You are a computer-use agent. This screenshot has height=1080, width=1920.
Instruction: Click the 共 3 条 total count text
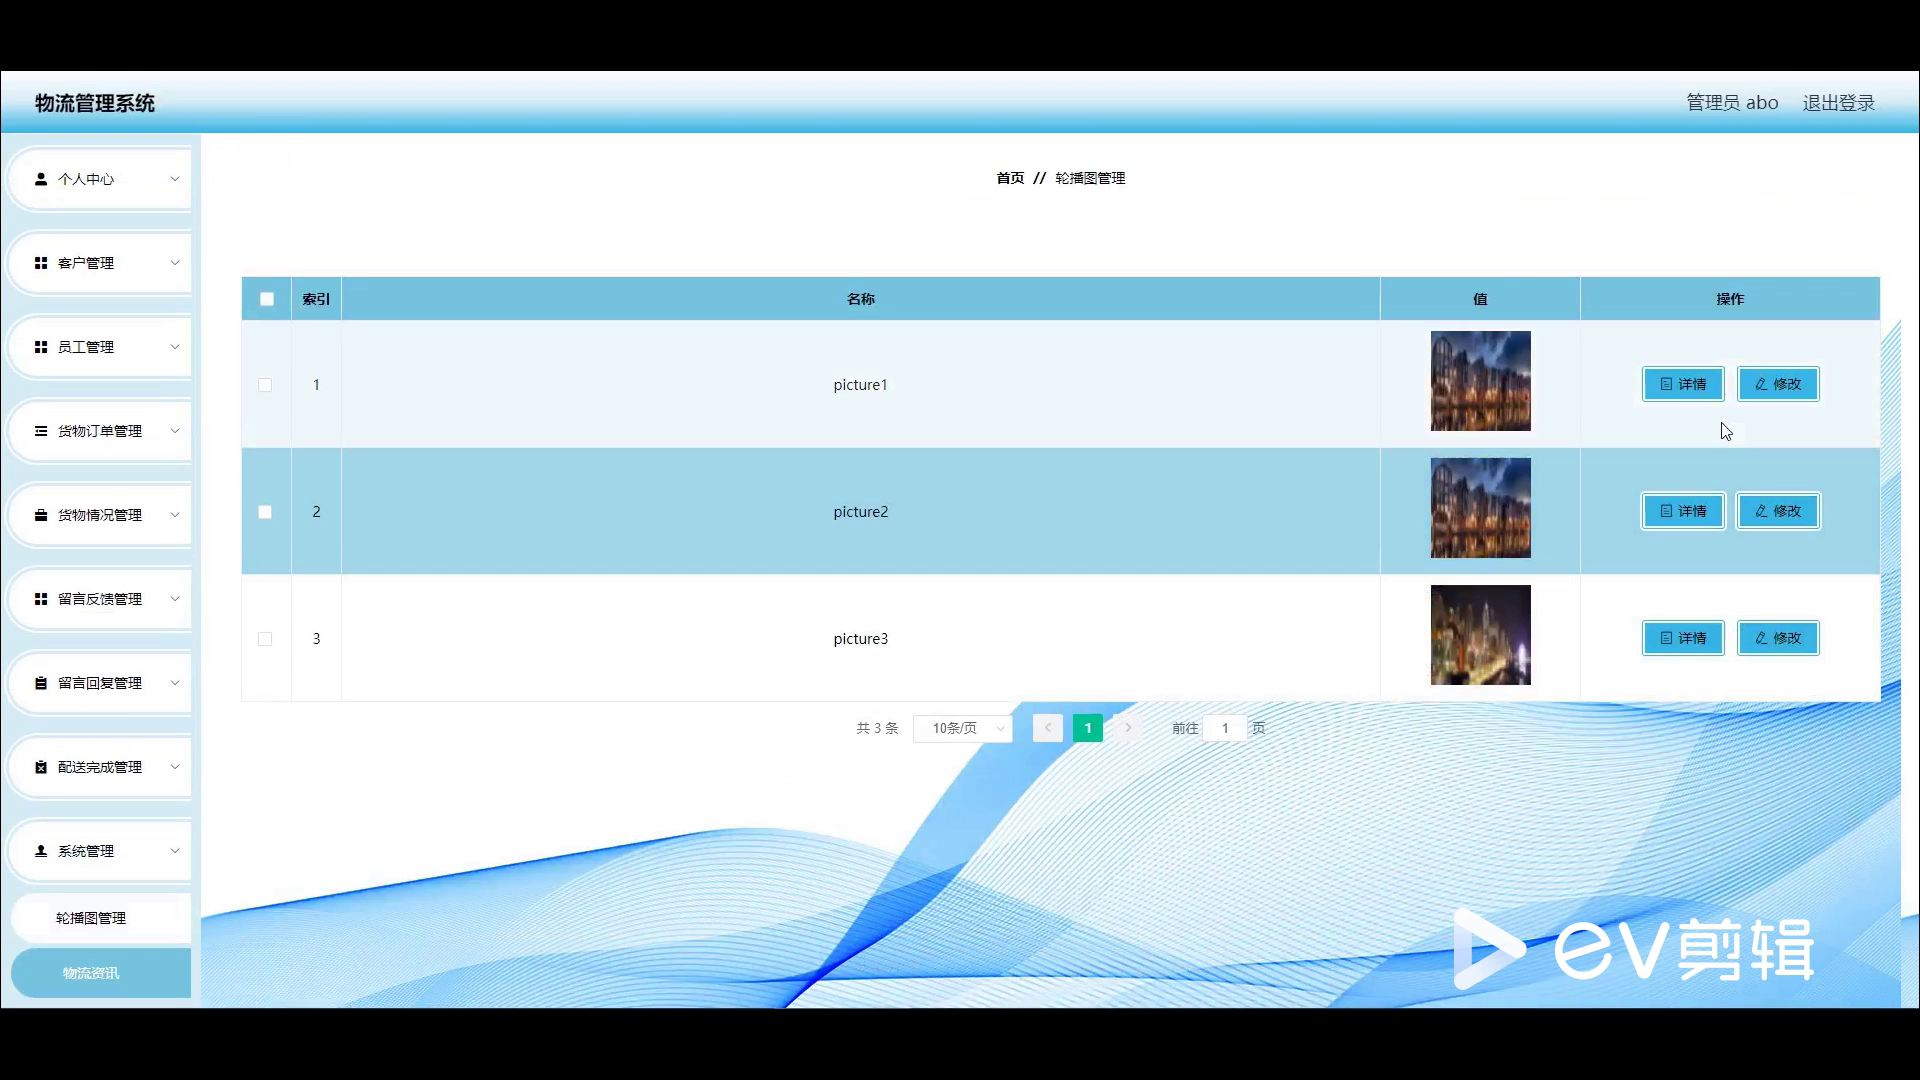point(877,728)
